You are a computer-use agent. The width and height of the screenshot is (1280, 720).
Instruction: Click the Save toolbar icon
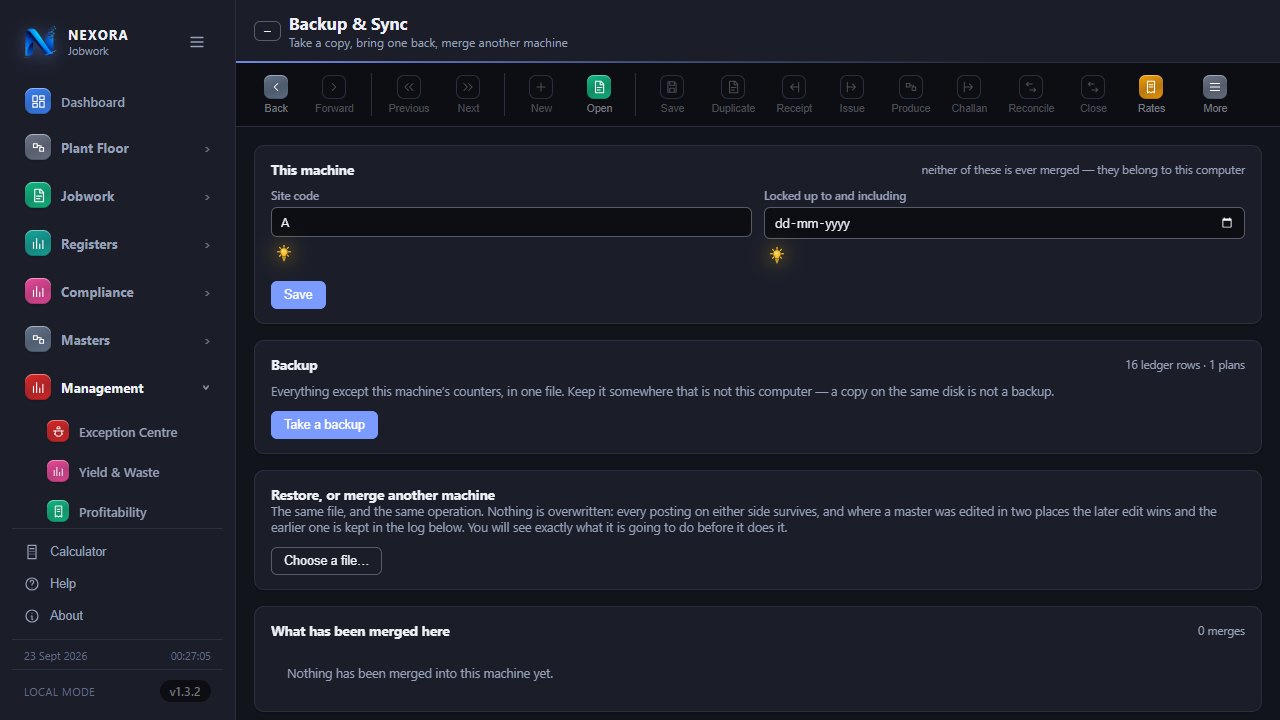click(672, 87)
